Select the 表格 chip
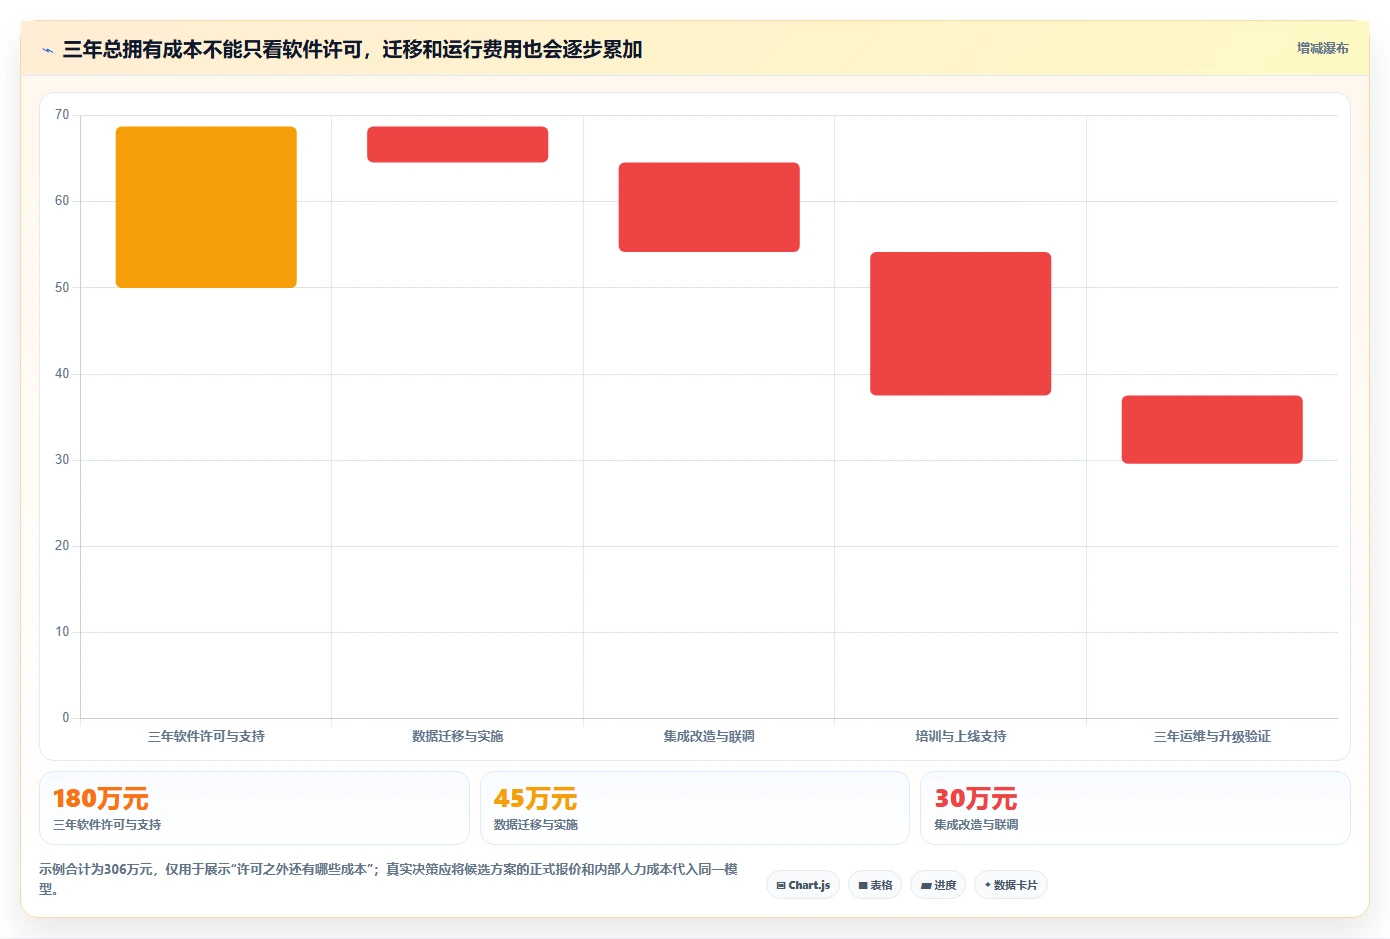The image size is (1390, 939). (875, 885)
